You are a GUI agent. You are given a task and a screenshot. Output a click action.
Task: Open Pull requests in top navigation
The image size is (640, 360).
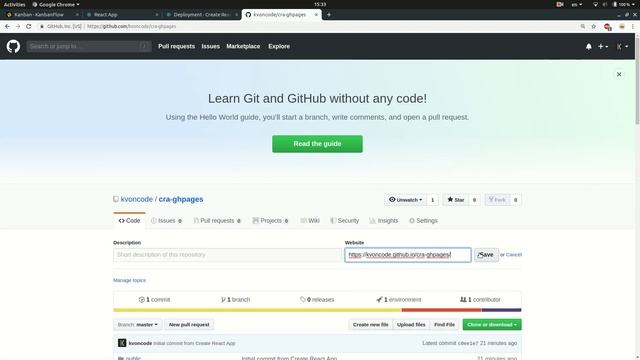[x=176, y=47]
